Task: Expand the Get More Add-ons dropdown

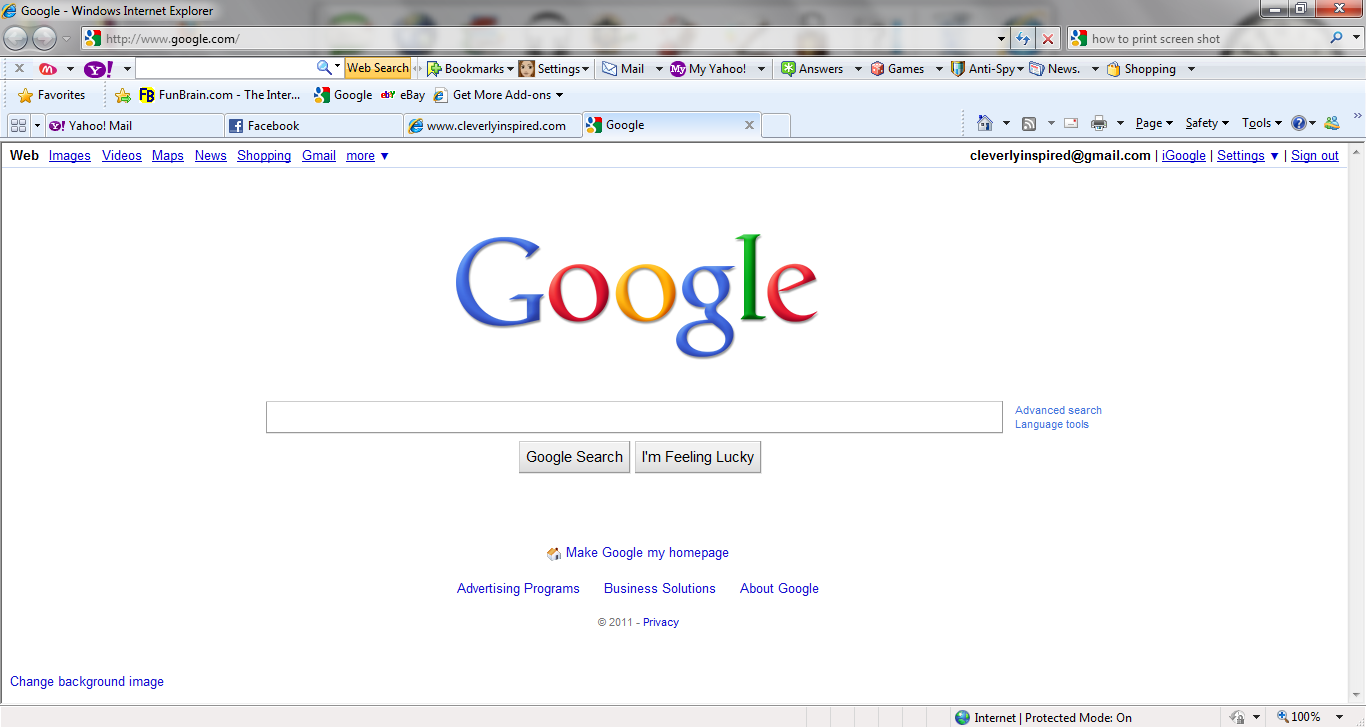Action: [x=559, y=96]
